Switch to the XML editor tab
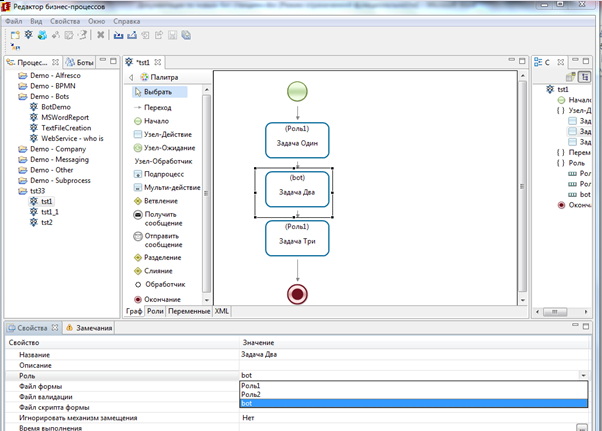The height and width of the screenshot is (431, 602). click(x=221, y=311)
